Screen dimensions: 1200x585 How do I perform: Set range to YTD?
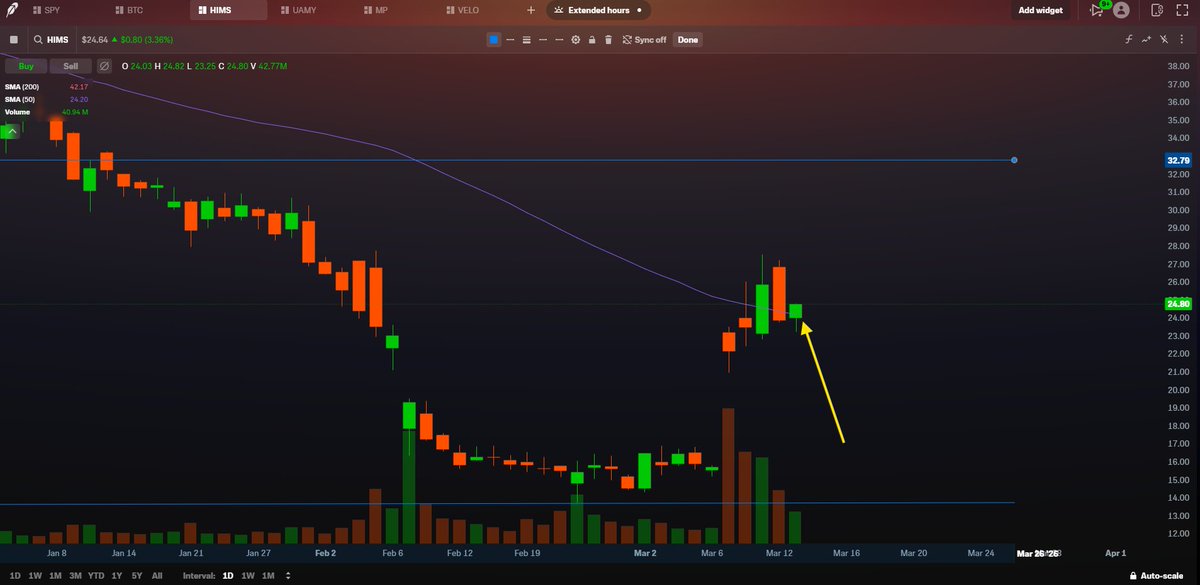click(97, 576)
